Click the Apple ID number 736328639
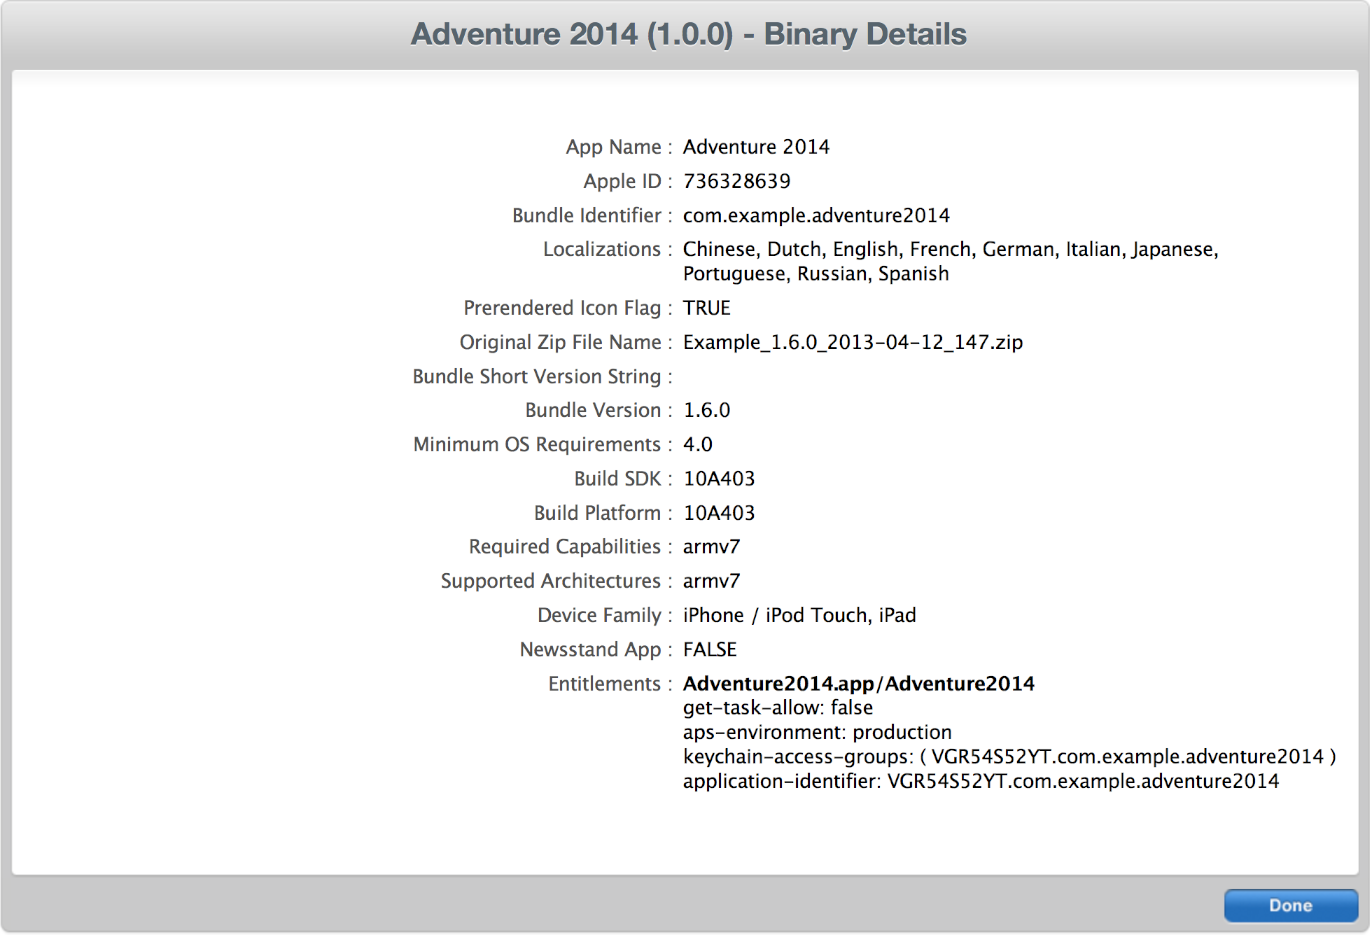The image size is (1370, 935). tap(736, 181)
